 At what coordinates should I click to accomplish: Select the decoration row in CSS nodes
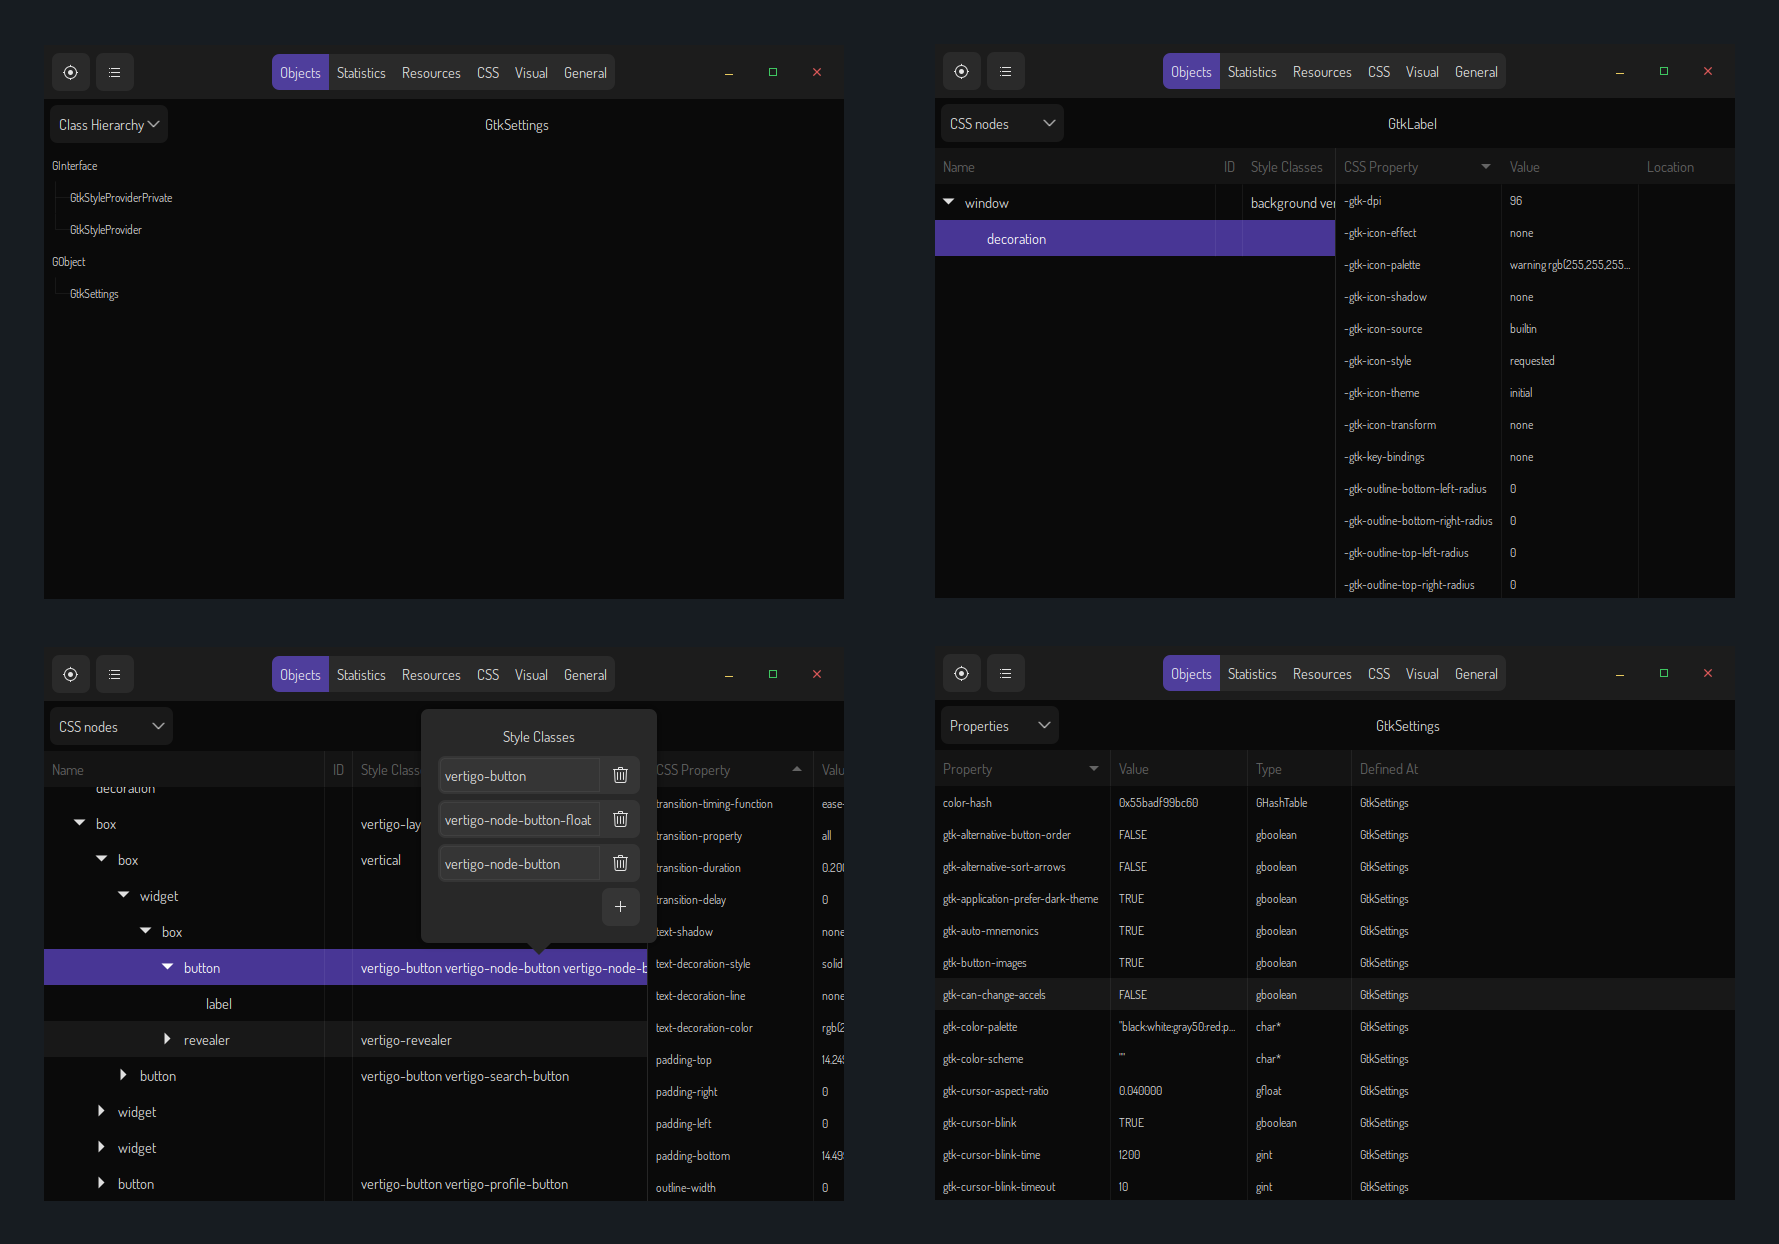pos(1016,239)
